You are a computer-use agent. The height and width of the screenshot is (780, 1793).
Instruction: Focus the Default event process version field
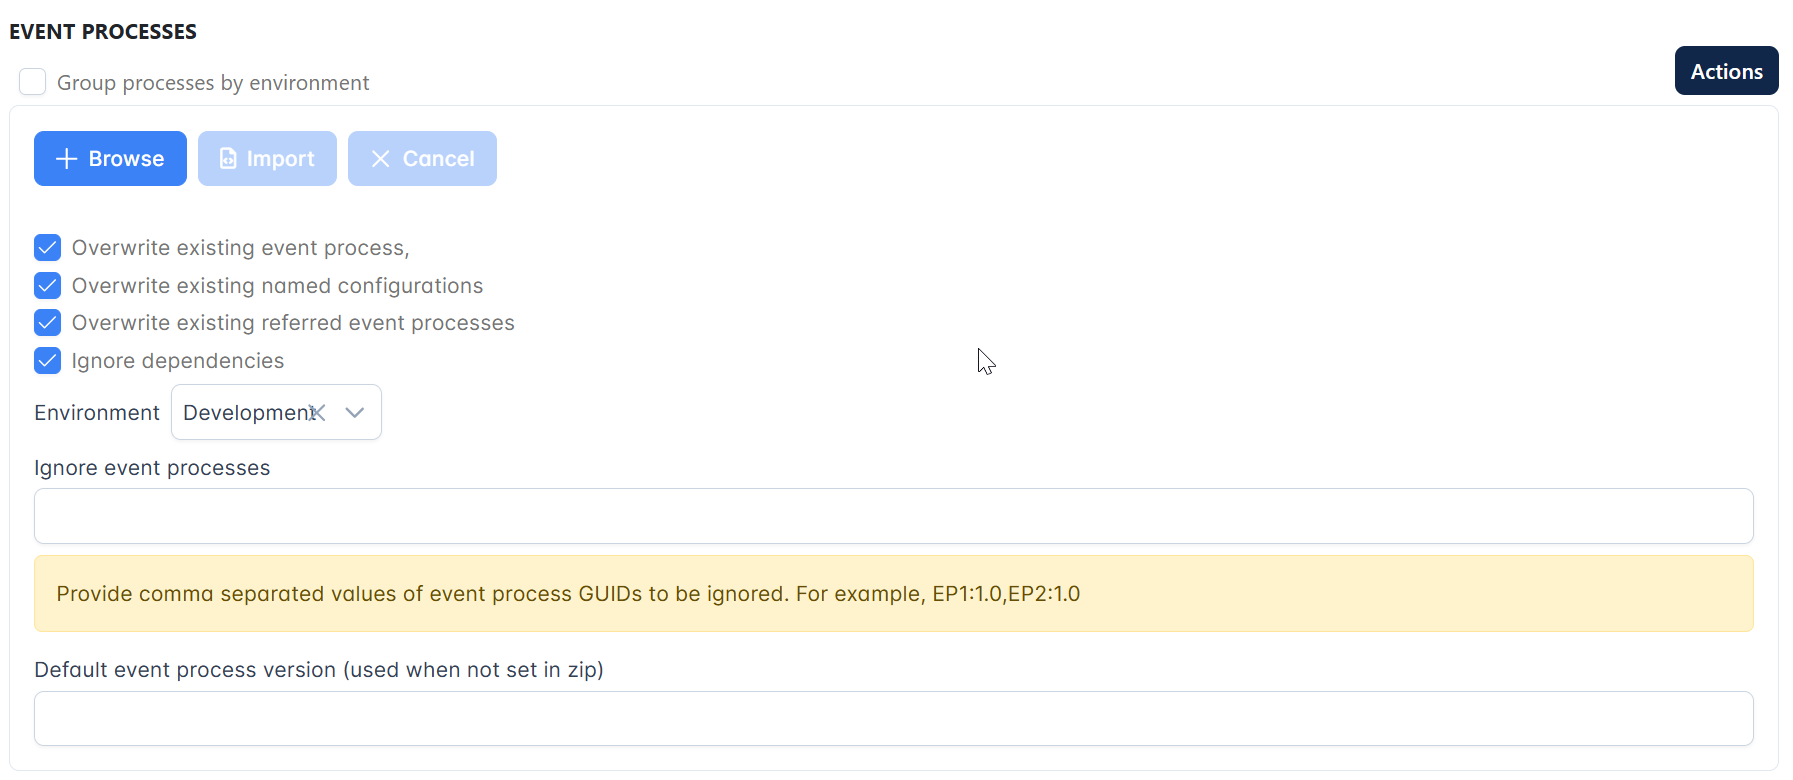tap(894, 719)
